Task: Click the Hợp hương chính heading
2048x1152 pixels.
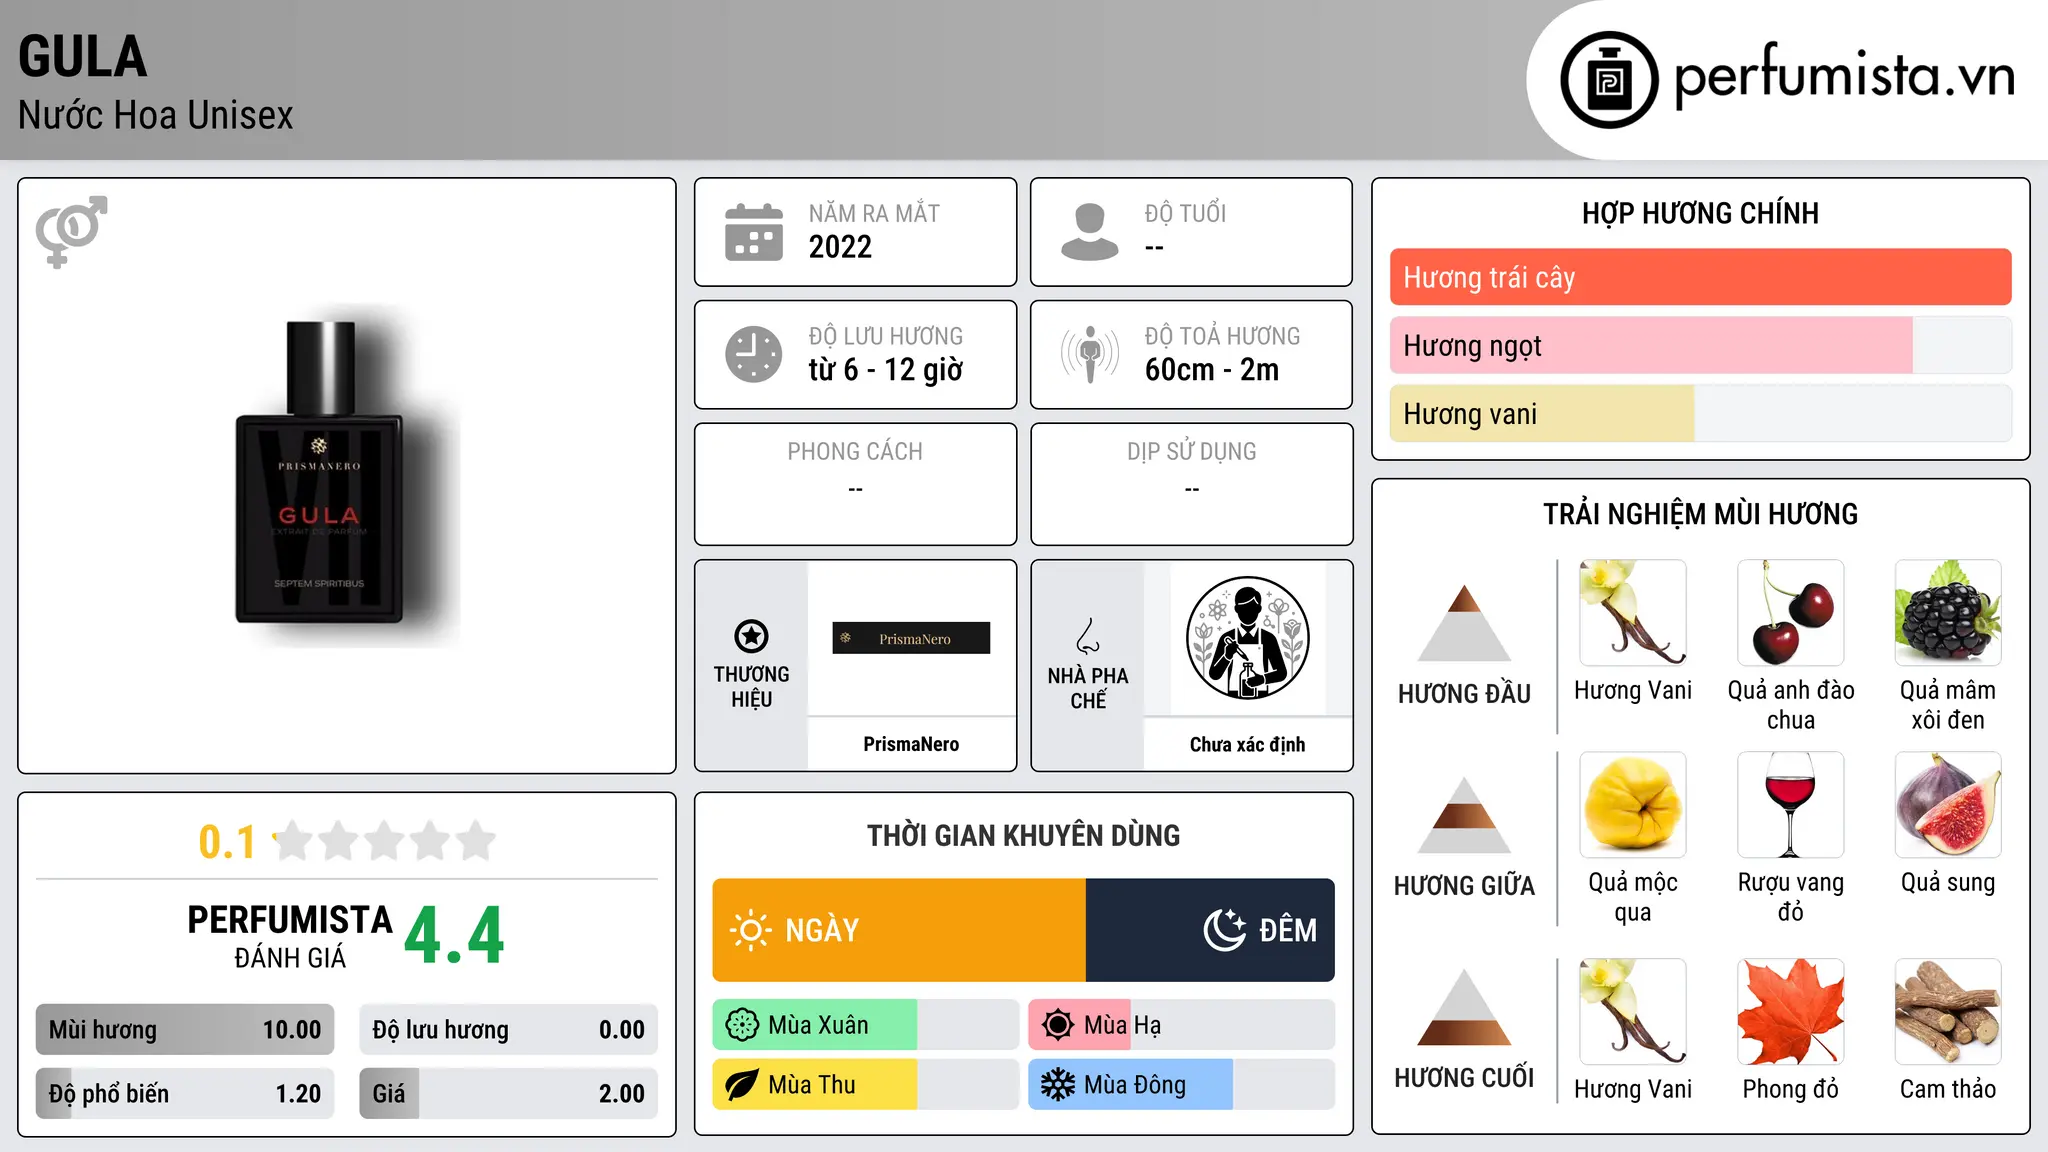Action: tap(1700, 213)
